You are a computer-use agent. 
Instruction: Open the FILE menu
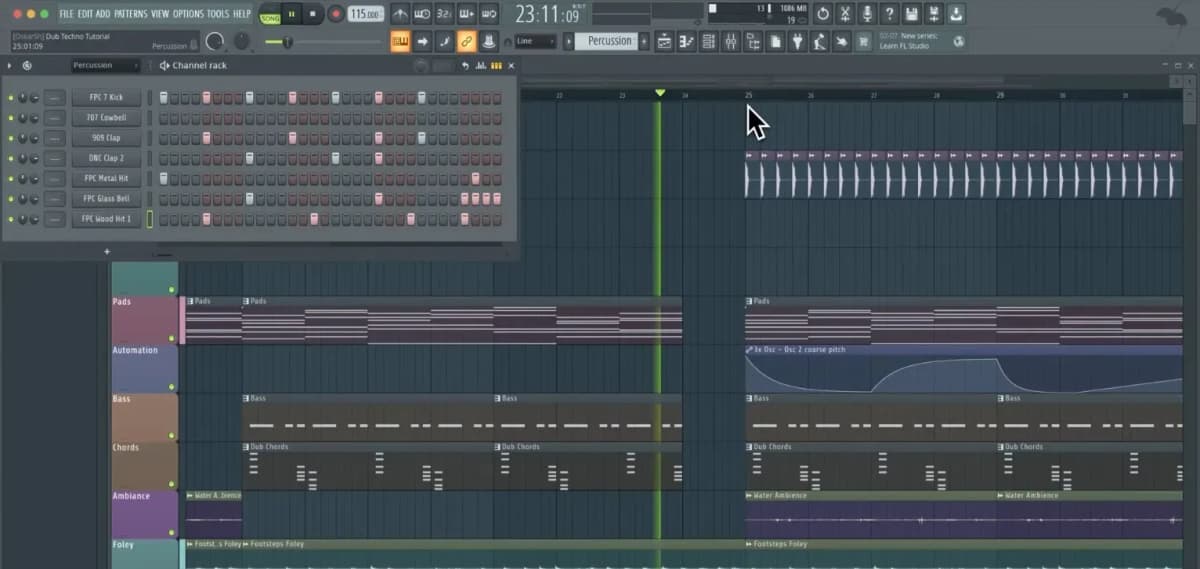(x=66, y=14)
